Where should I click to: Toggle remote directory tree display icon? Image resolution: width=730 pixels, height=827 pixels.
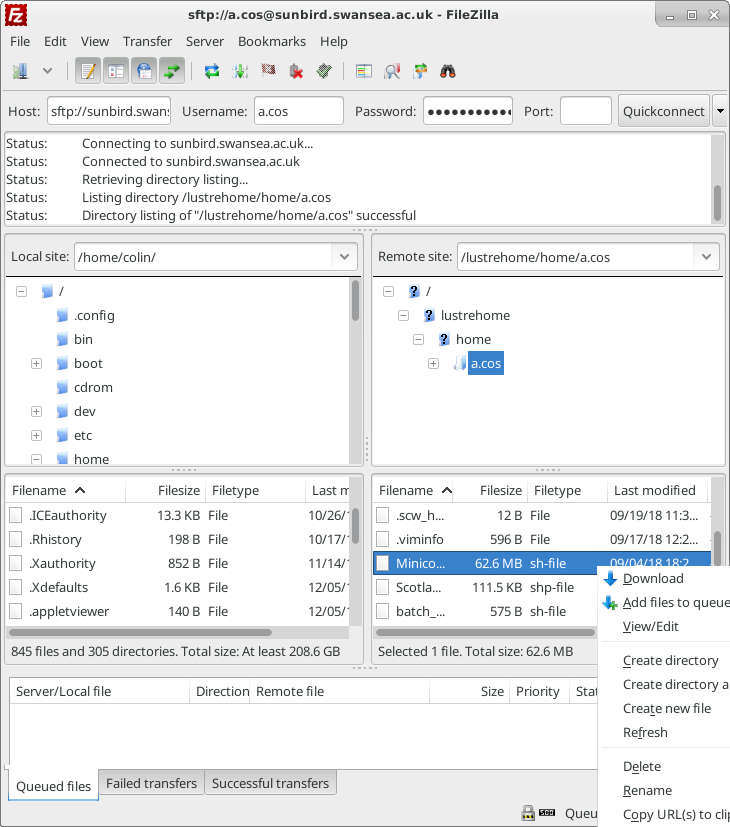(x=144, y=71)
